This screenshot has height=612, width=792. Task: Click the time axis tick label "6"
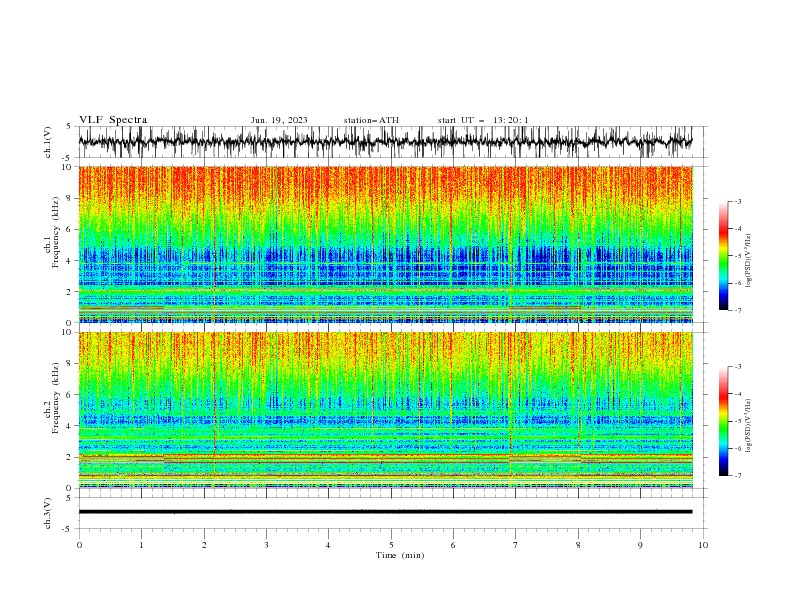tap(453, 545)
